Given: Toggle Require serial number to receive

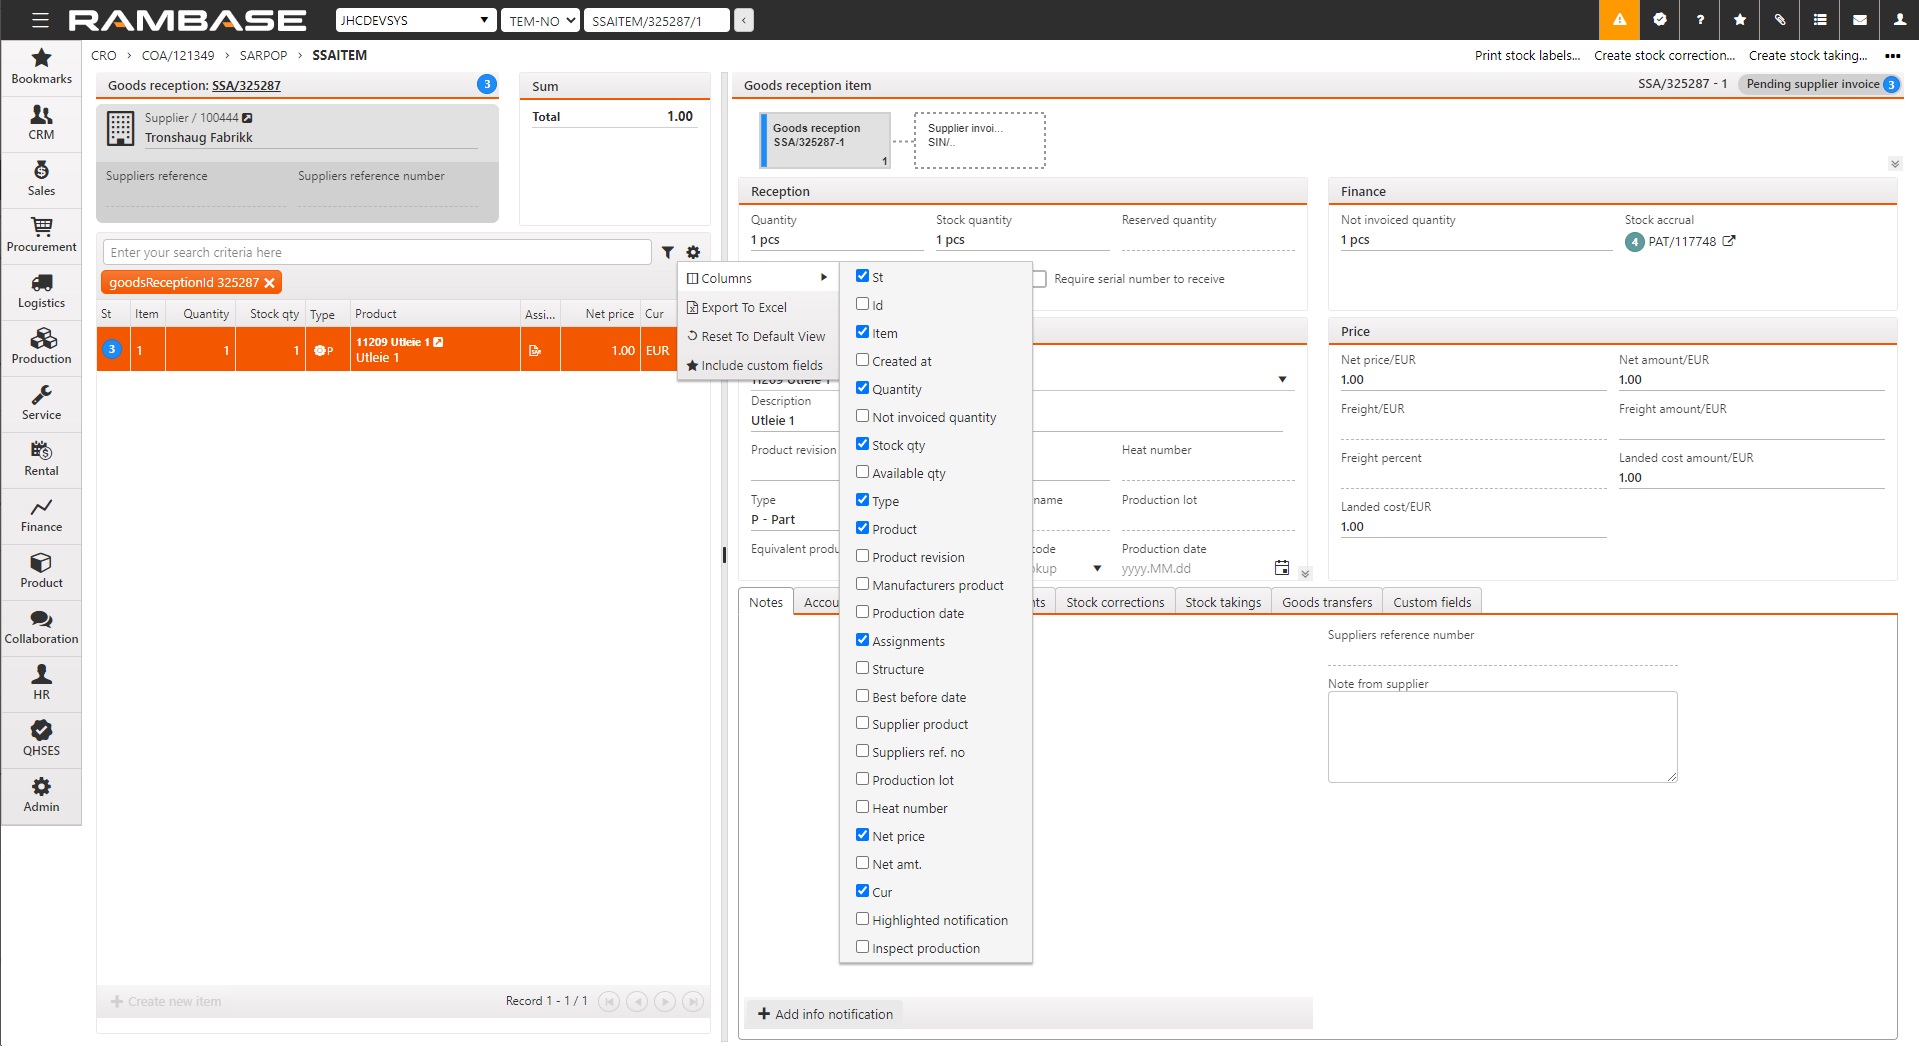Looking at the screenshot, I should pyautogui.click(x=1041, y=279).
